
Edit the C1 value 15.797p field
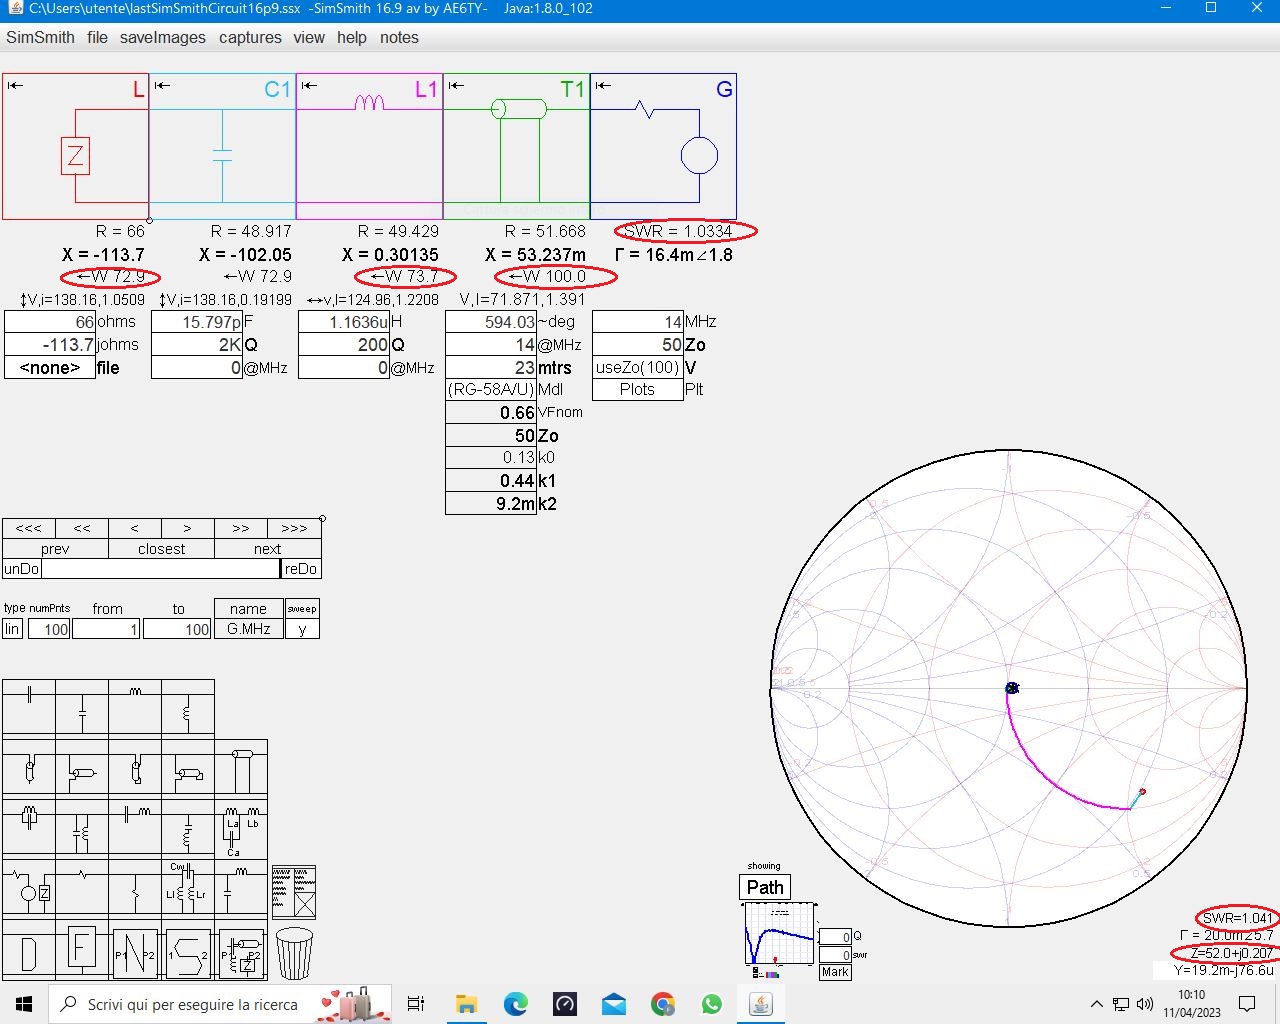click(x=197, y=322)
